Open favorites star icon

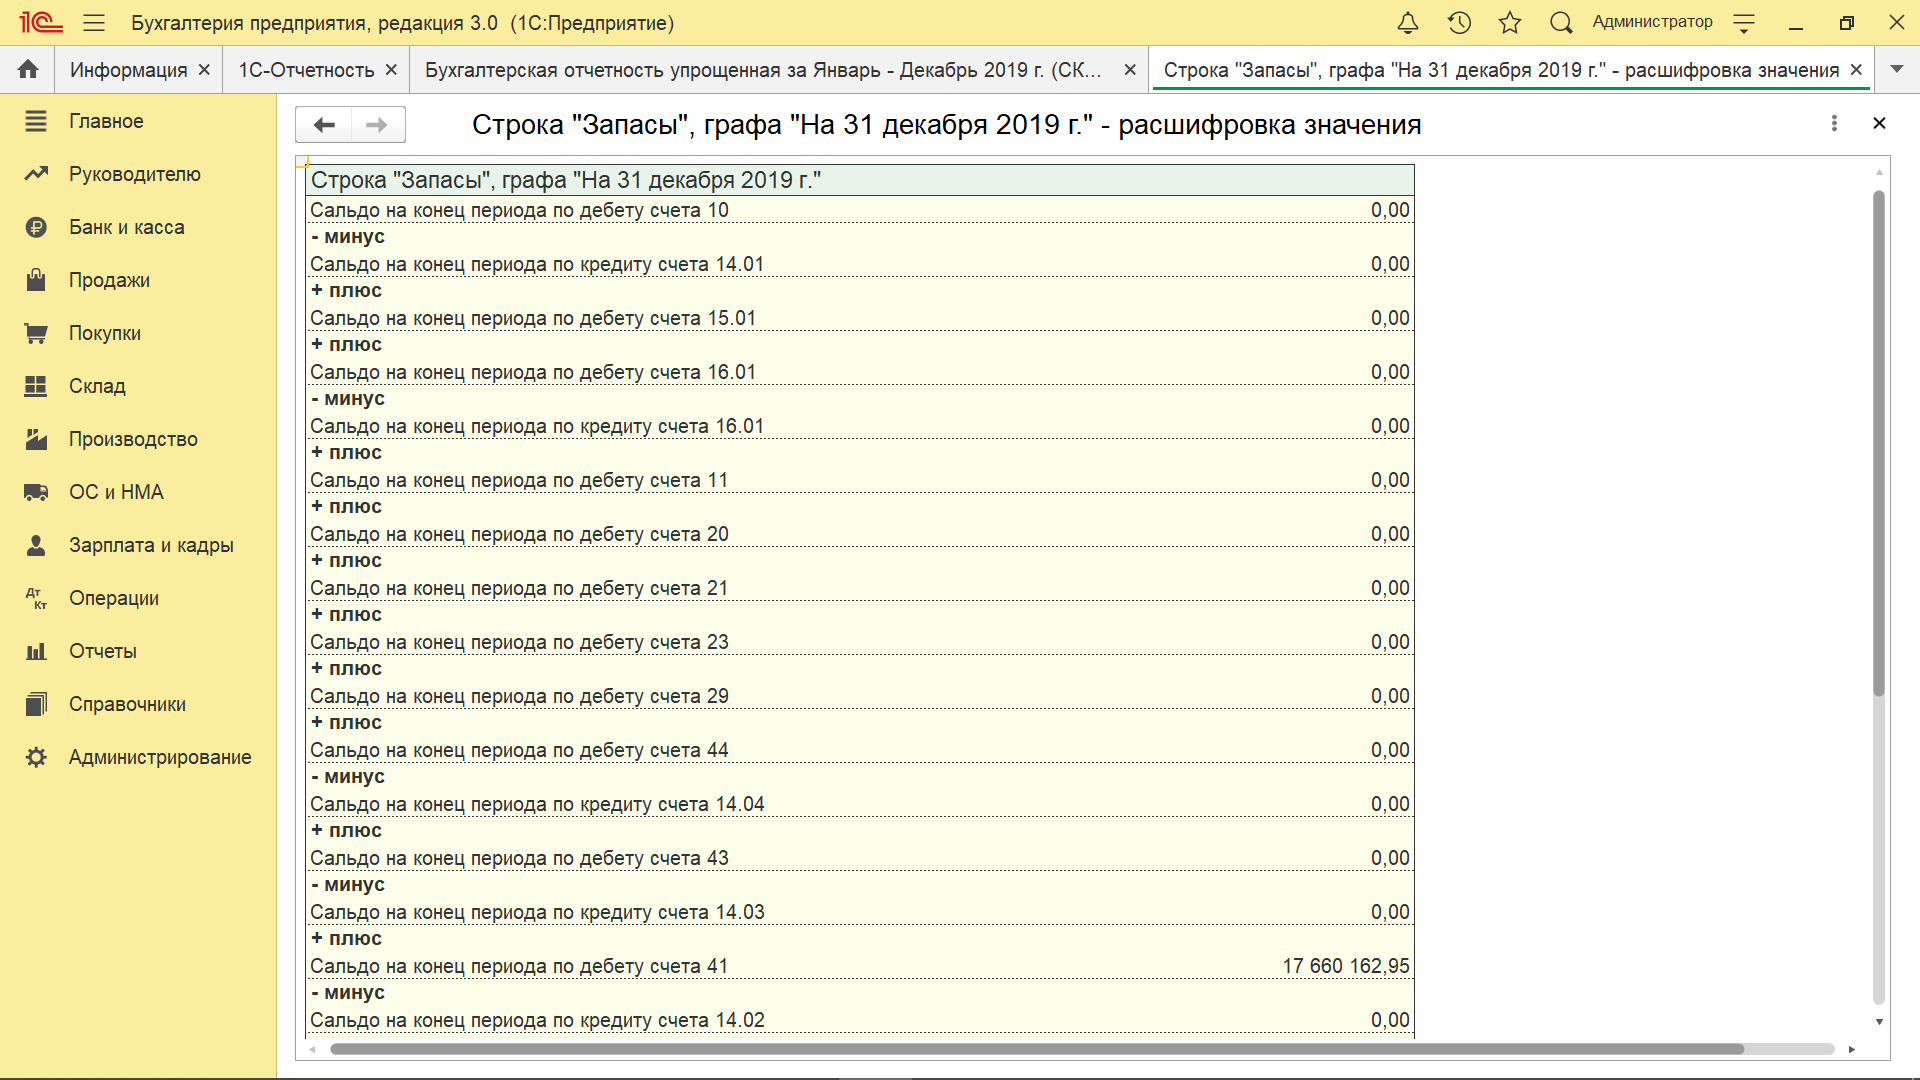(1510, 22)
